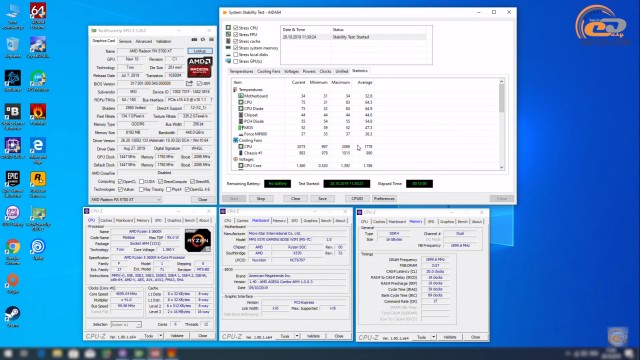Screen dimensions: 640x360
Task: Open the FPS Monitor desktop icon
Action: [x=38, y=80]
